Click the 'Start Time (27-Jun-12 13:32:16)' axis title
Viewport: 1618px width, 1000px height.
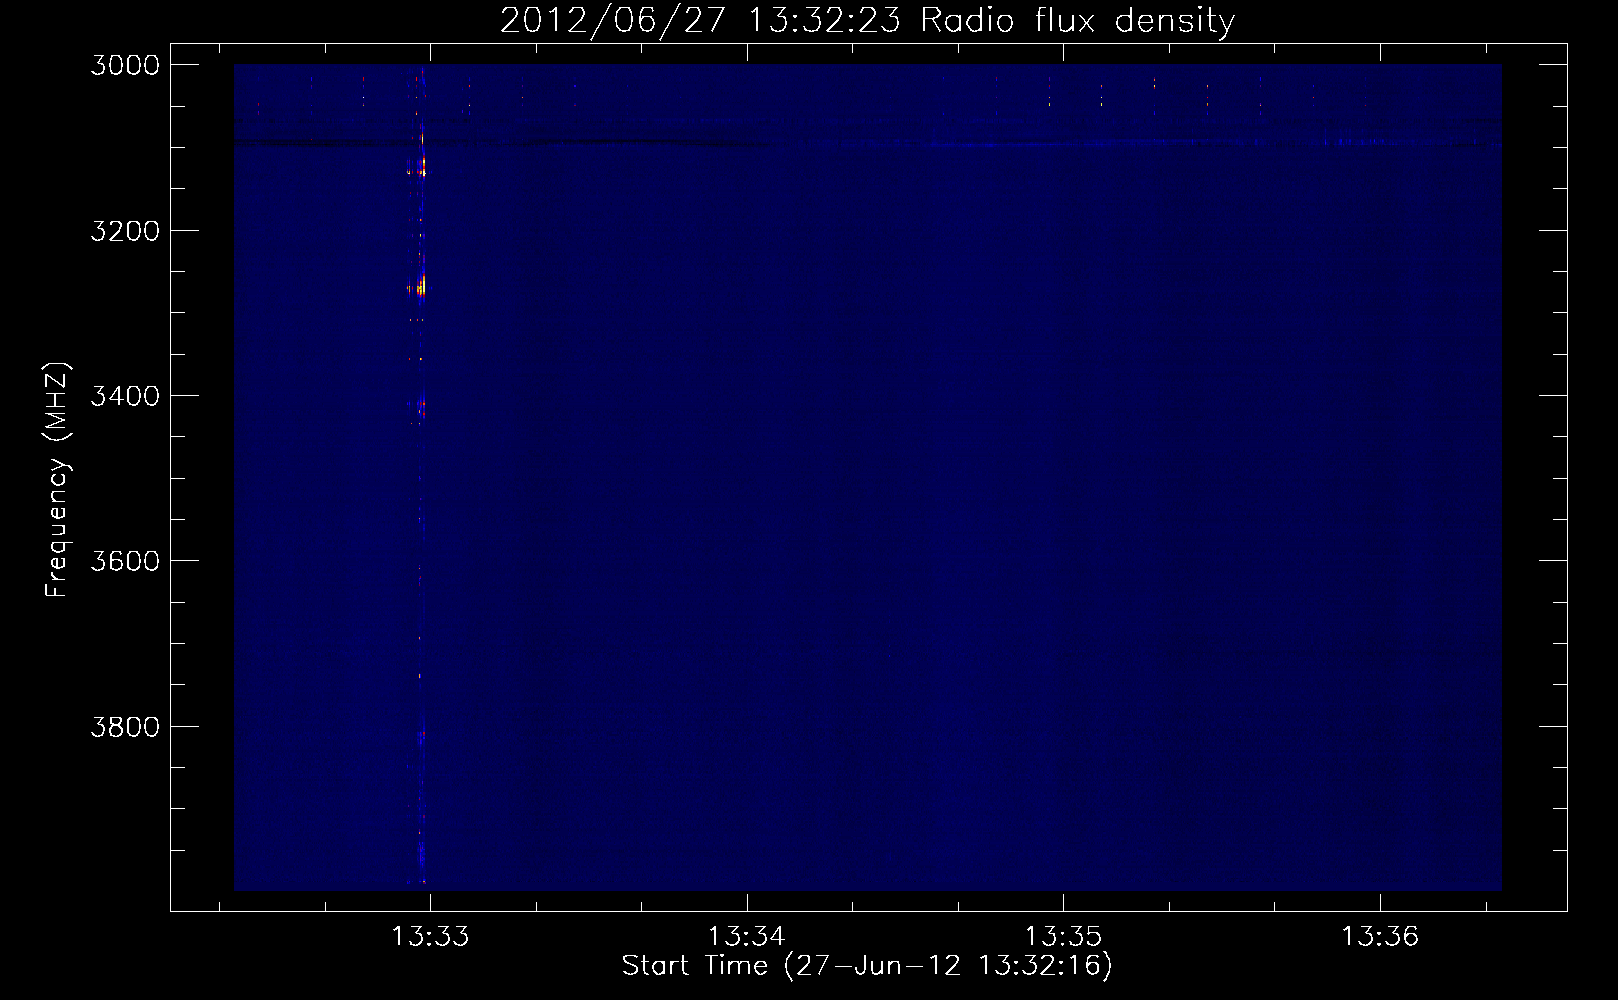867,966
